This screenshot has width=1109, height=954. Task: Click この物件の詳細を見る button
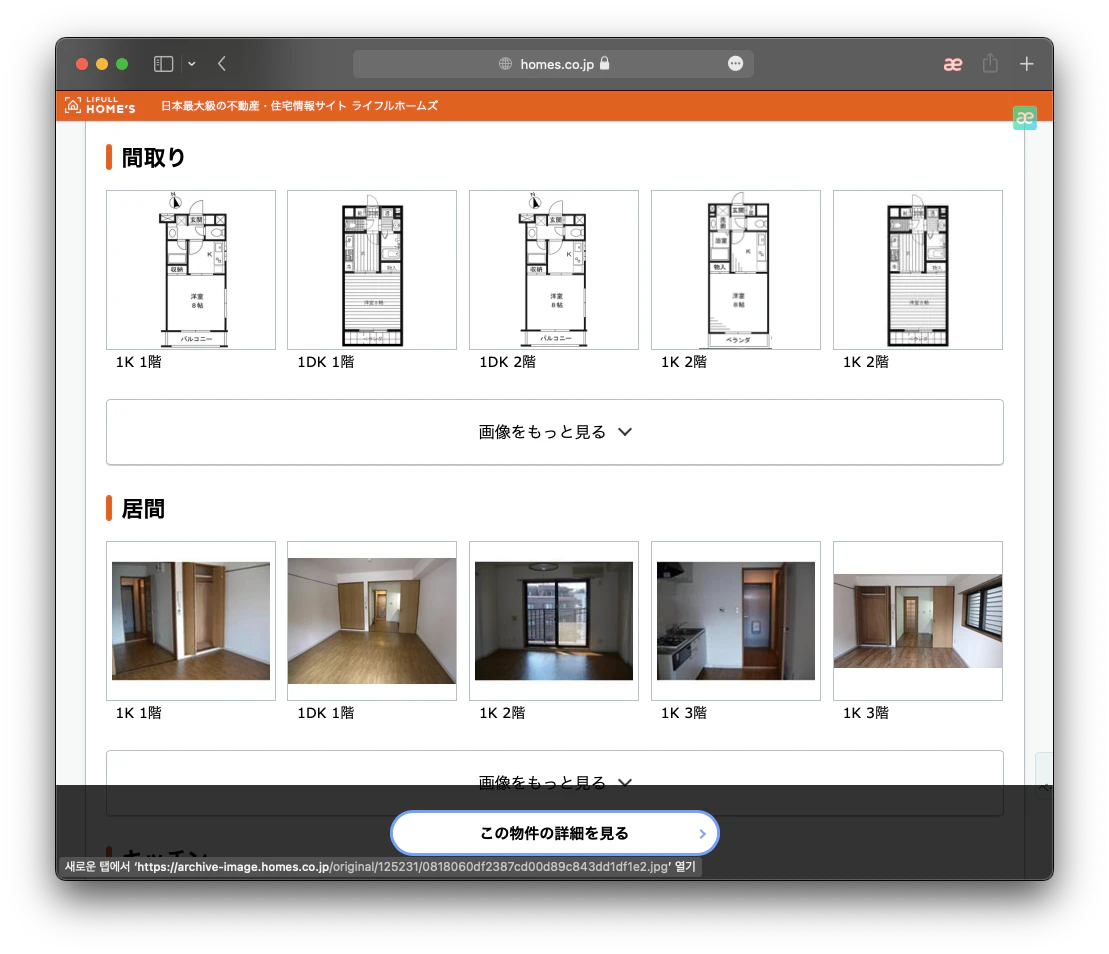tap(554, 833)
